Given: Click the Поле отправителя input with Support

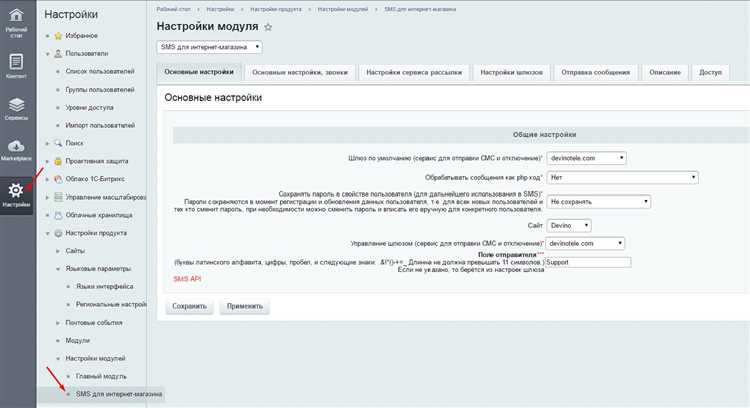Looking at the screenshot, I should 588,262.
